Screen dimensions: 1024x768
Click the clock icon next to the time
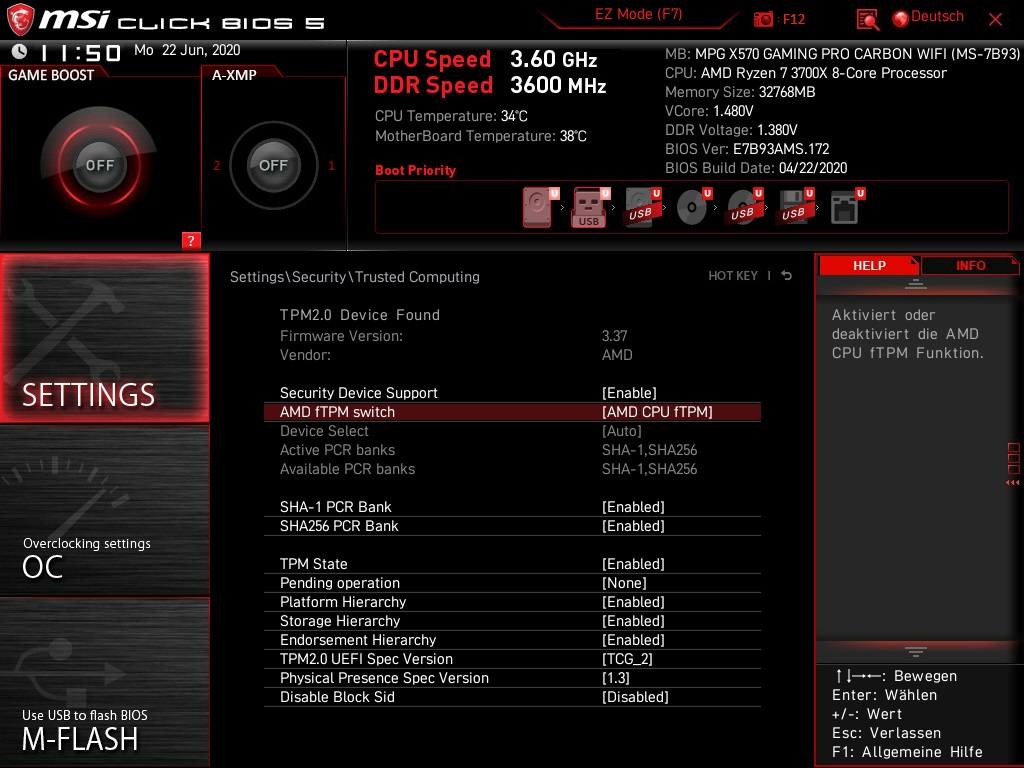tap(20, 51)
